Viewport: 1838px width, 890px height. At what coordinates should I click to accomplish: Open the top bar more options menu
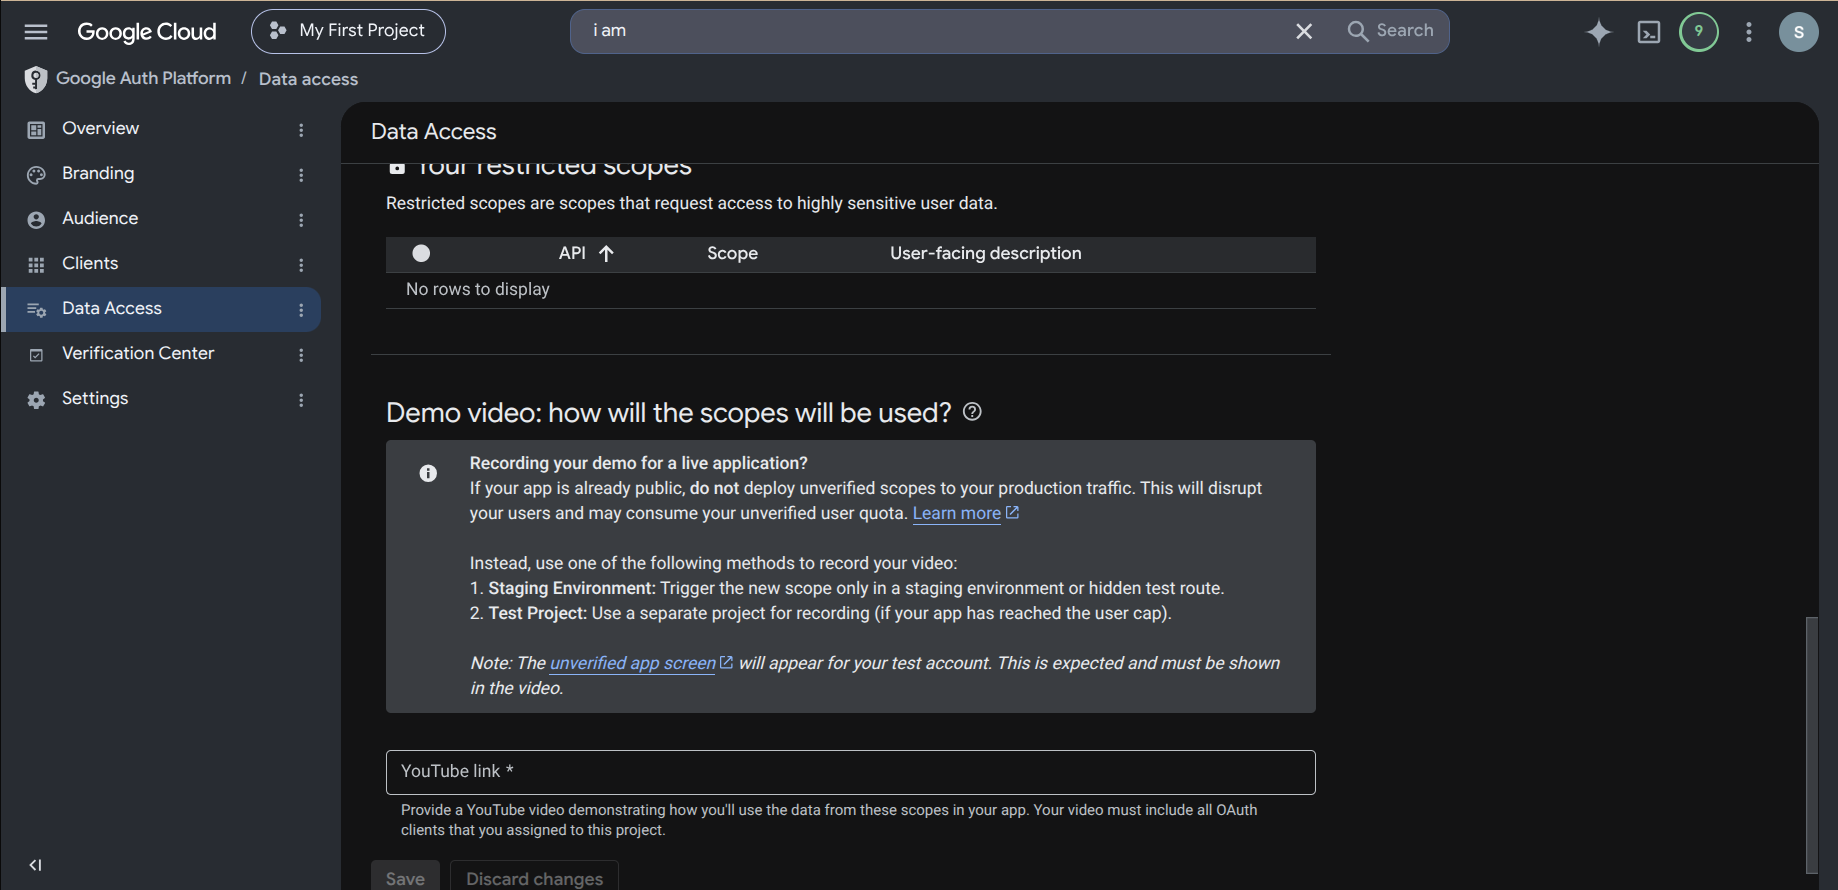[1749, 32]
